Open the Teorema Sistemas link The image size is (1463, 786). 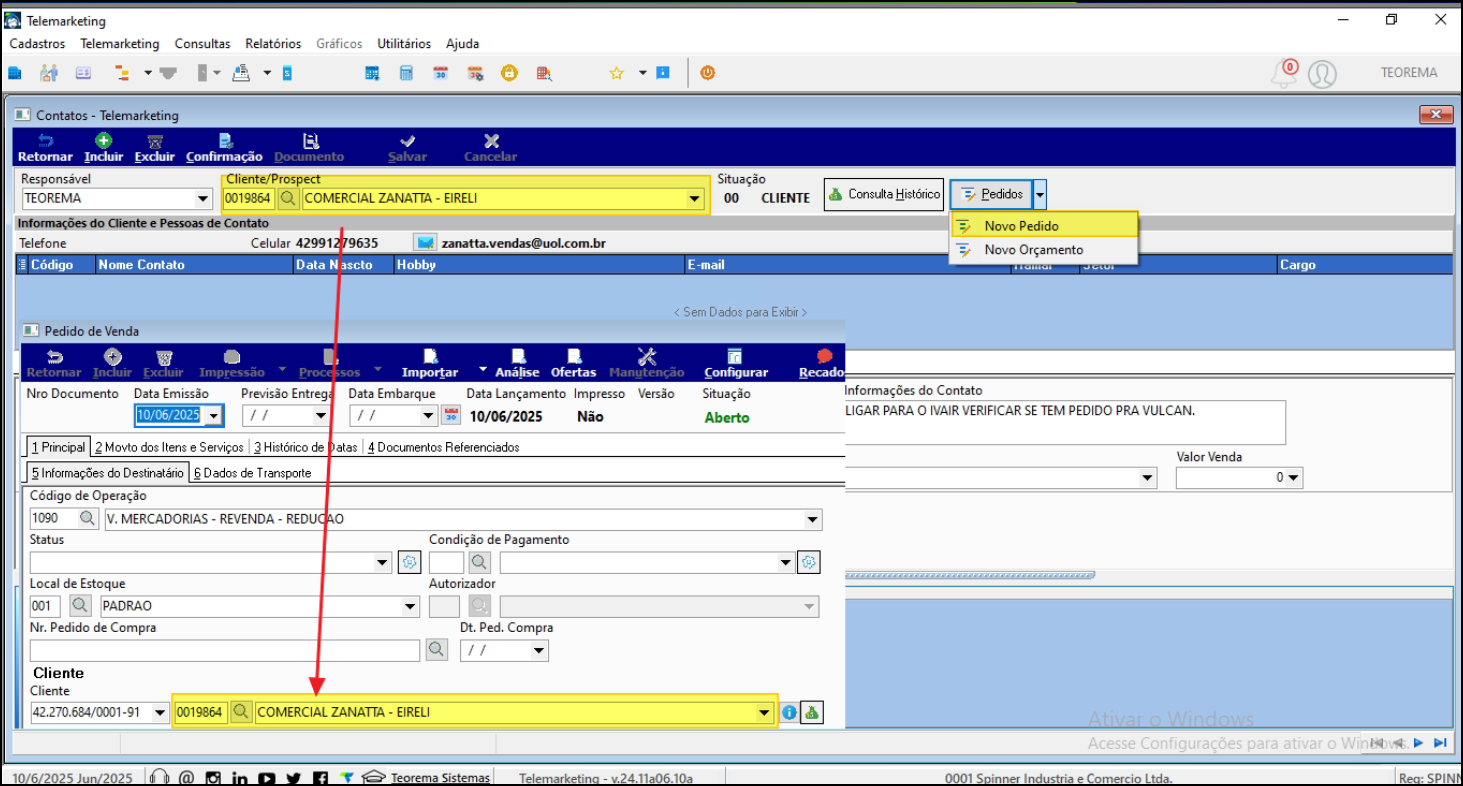tap(441, 778)
